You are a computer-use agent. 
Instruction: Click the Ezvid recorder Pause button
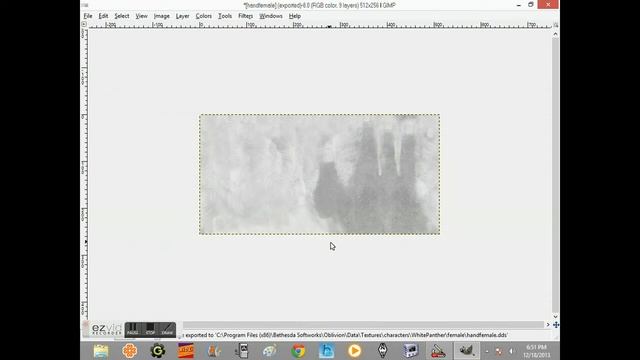click(133, 329)
